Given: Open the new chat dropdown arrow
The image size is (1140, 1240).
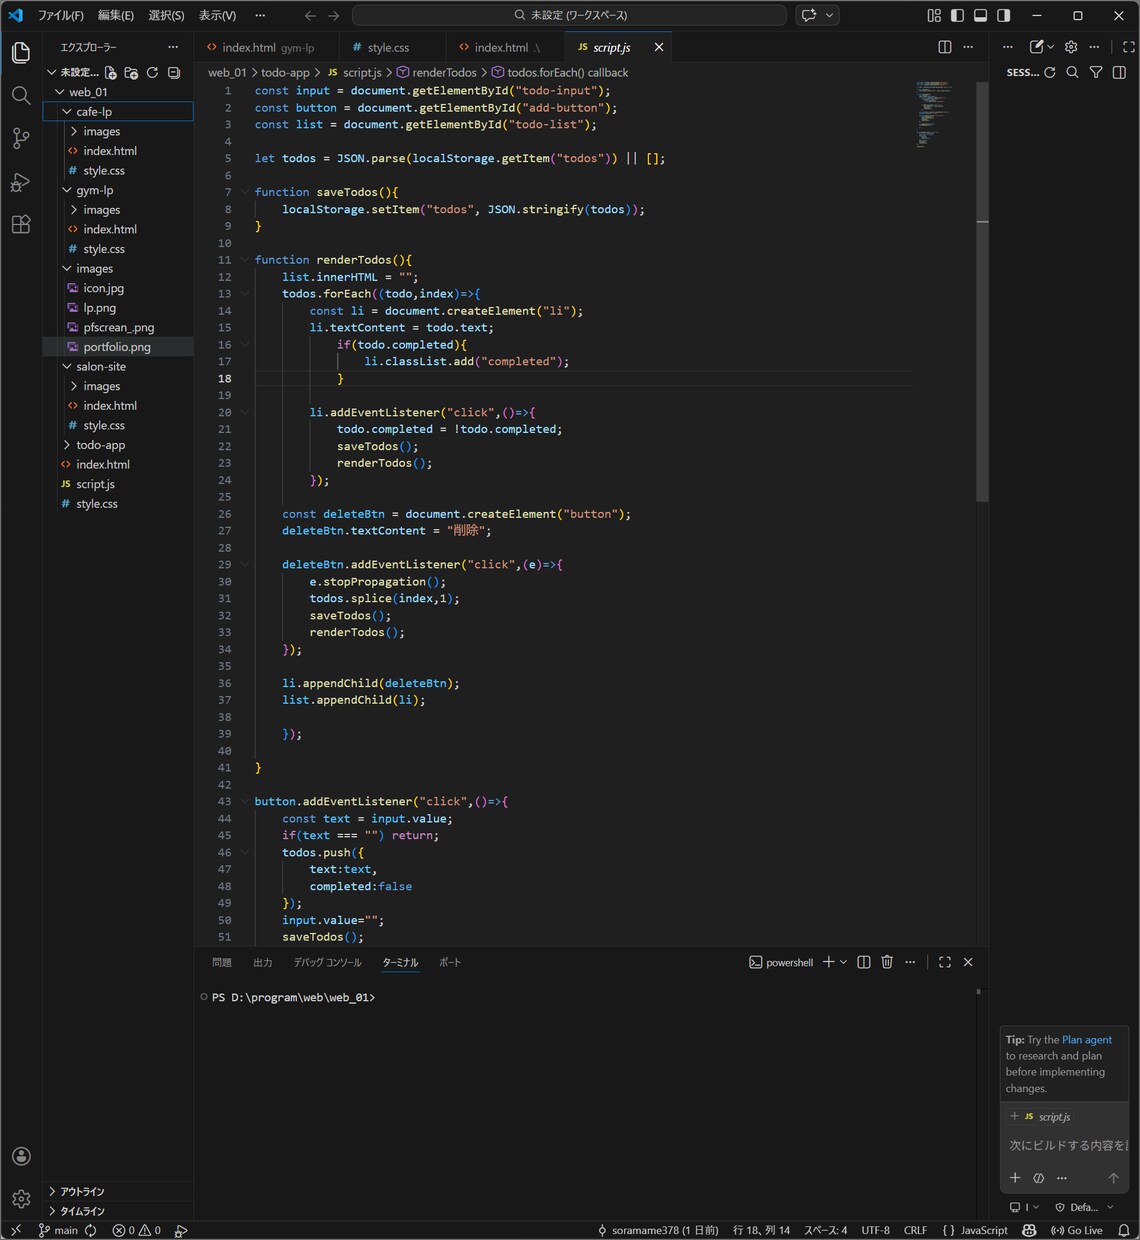Looking at the screenshot, I should [1051, 47].
